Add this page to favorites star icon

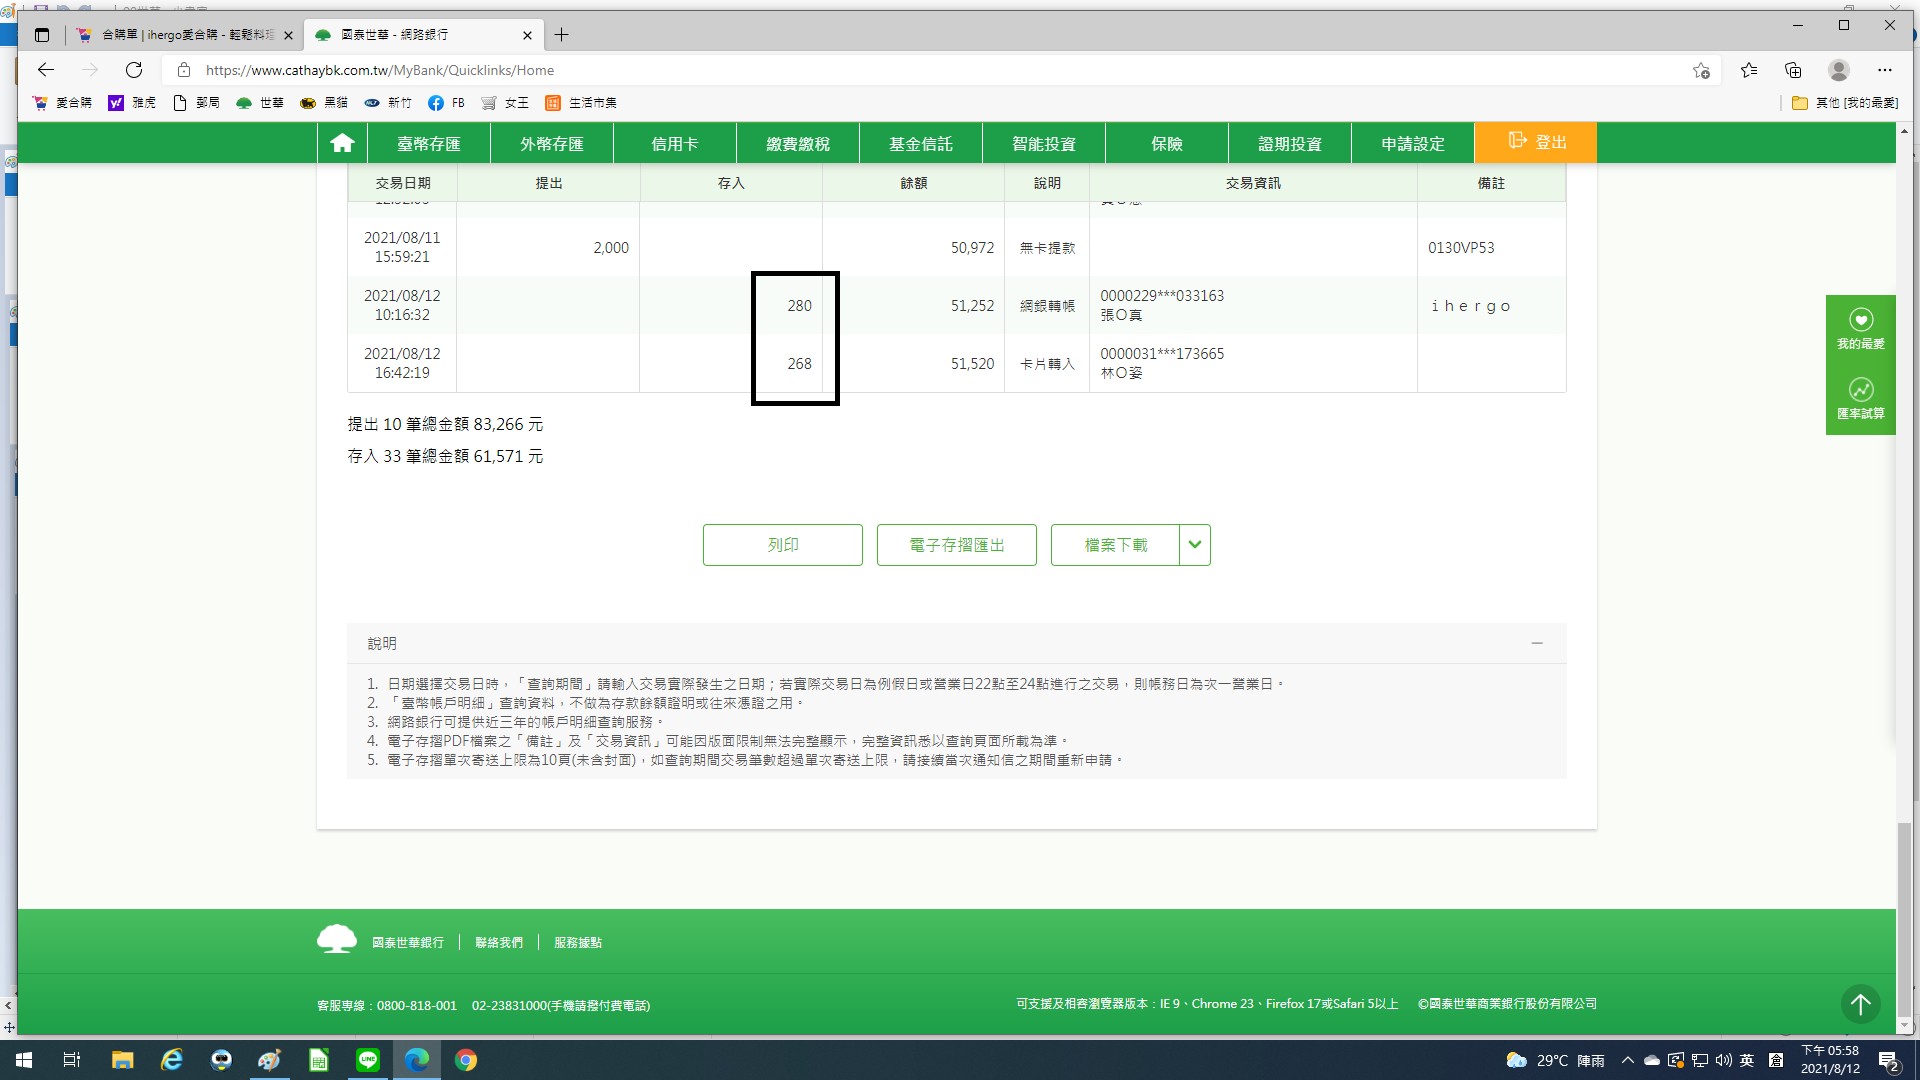point(1701,70)
